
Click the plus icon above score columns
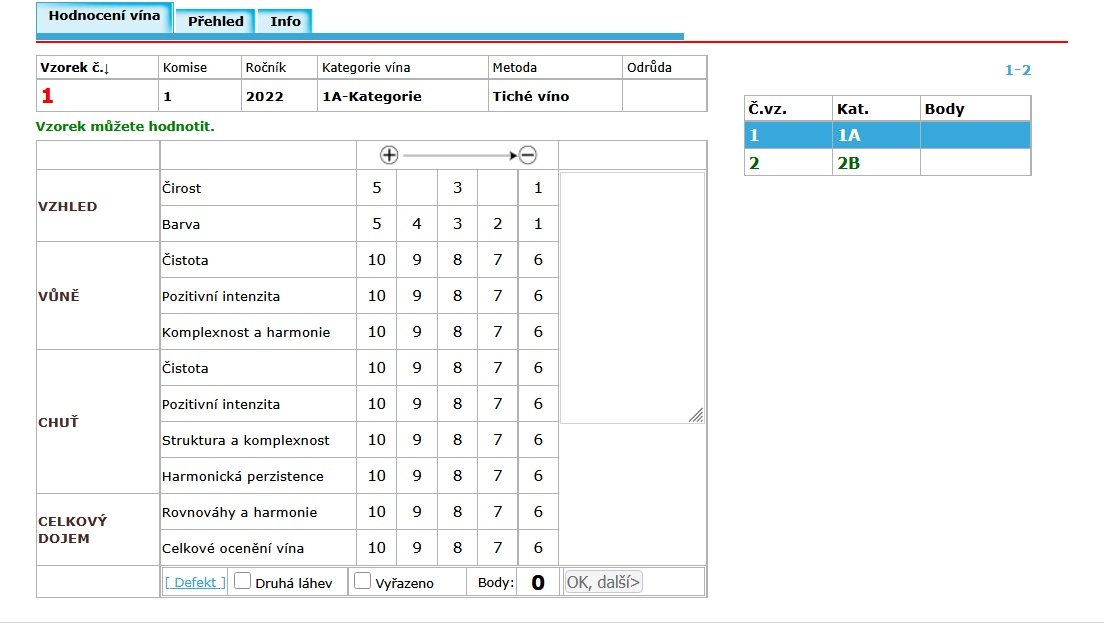389,155
